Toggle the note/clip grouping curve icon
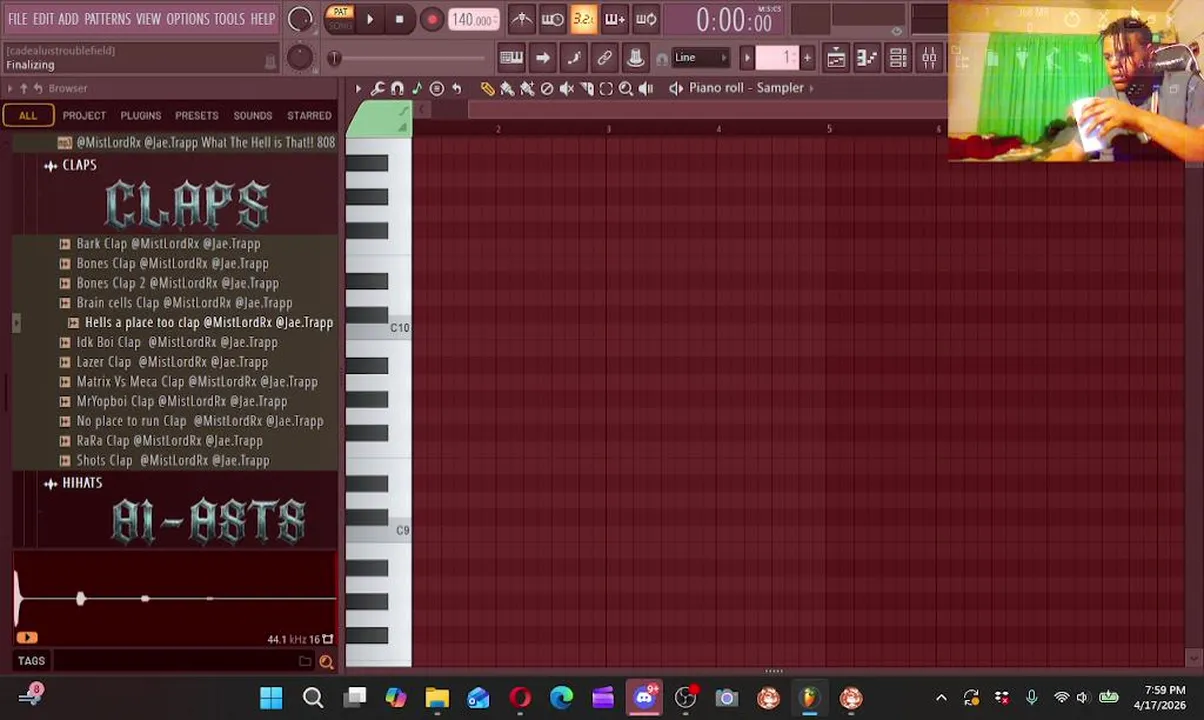Viewport: 1204px width, 720px height. tap(573, 58)
